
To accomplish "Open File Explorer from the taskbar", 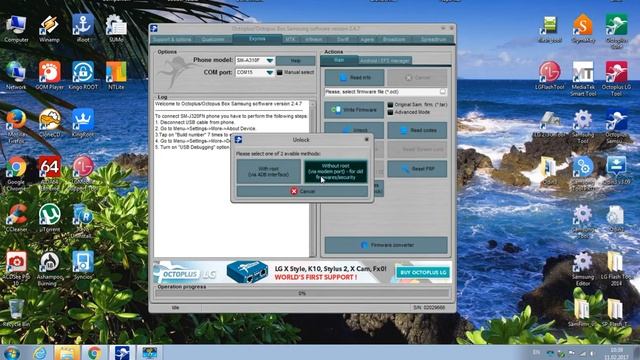I will click(67, 353).
